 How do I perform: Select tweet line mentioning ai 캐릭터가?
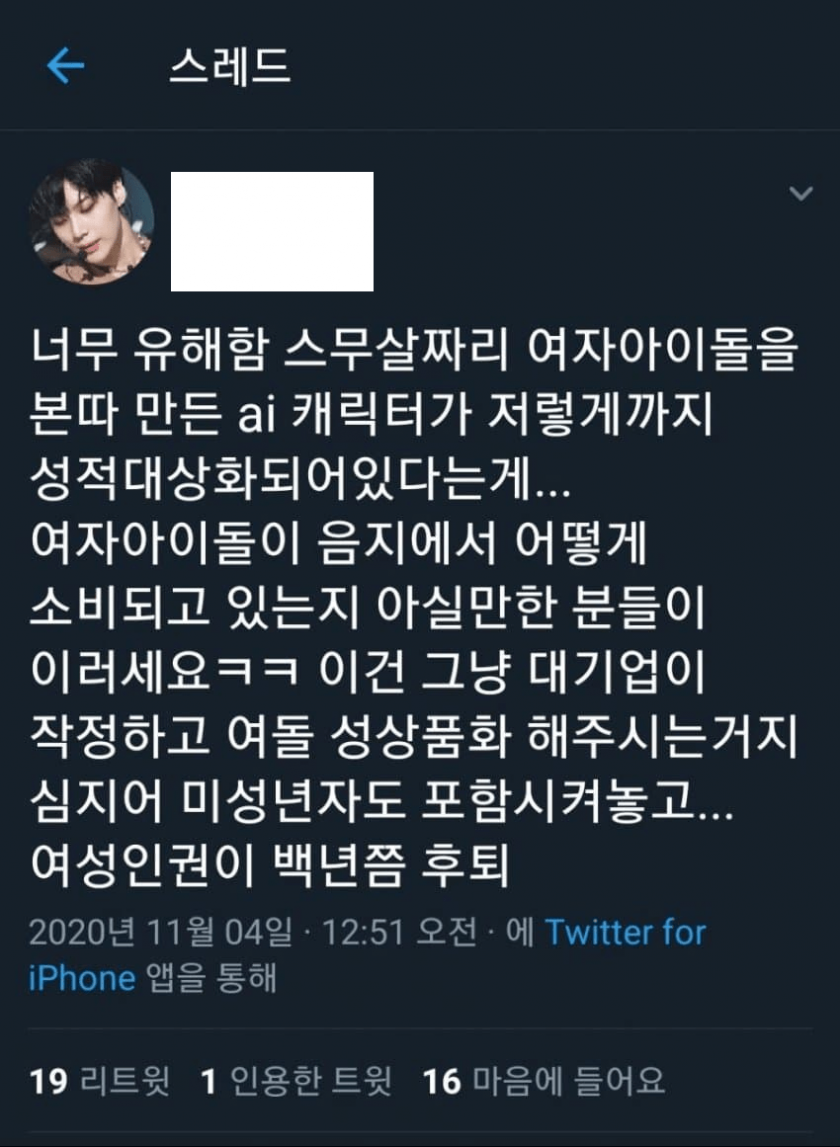coord(371,413)
